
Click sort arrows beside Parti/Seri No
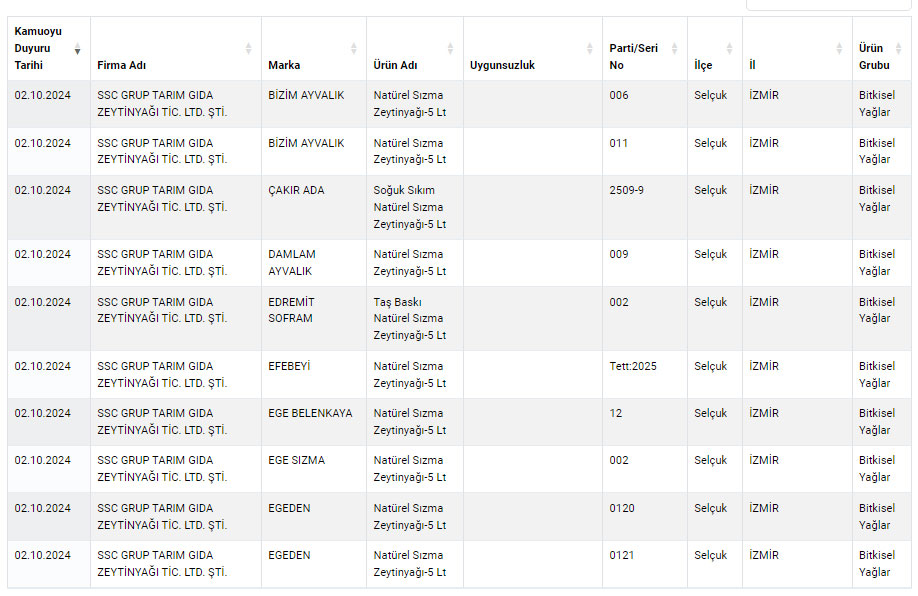tap(674, 49)
